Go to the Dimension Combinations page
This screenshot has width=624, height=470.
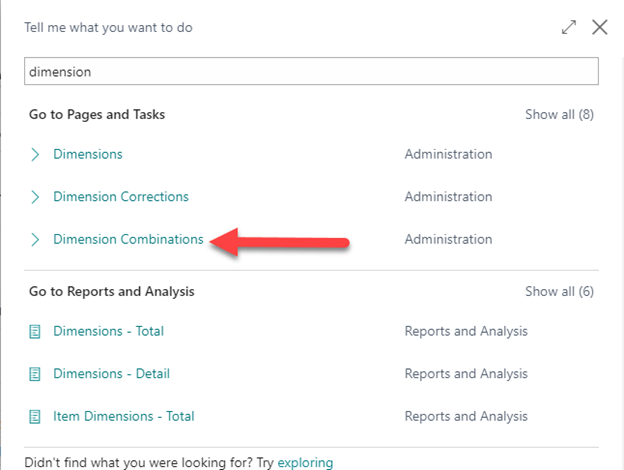[x=128, y=240]
